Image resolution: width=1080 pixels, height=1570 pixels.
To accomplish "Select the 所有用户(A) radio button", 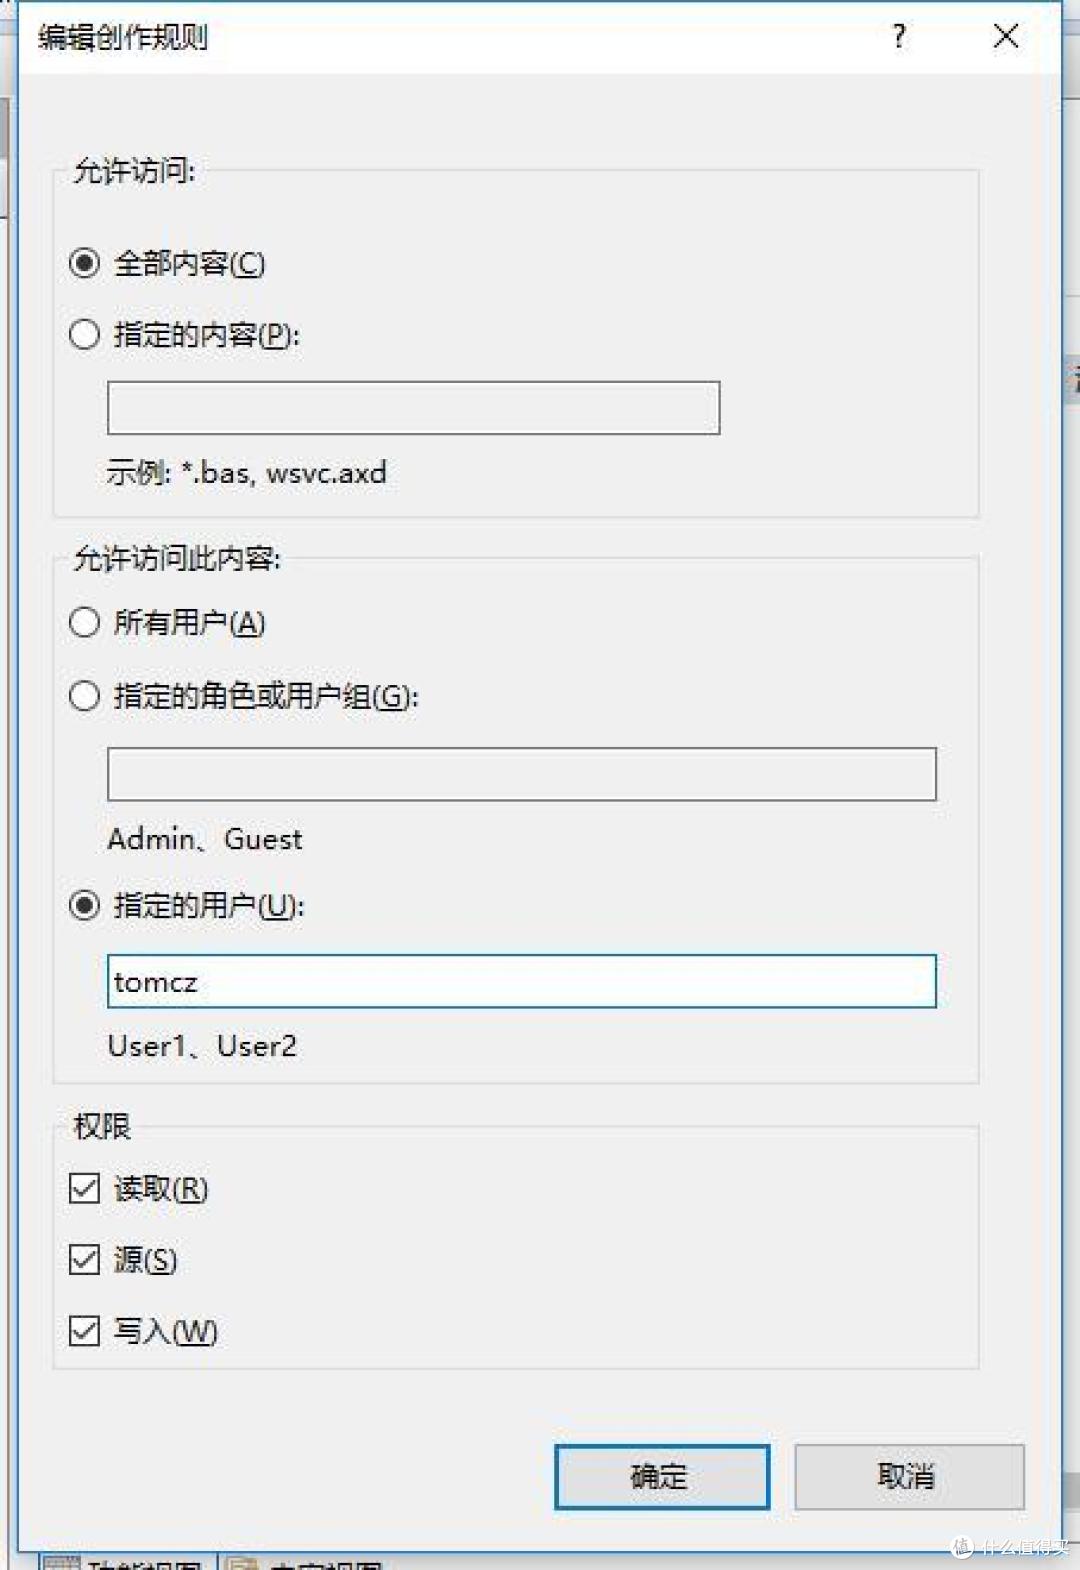I will [84, 622].
